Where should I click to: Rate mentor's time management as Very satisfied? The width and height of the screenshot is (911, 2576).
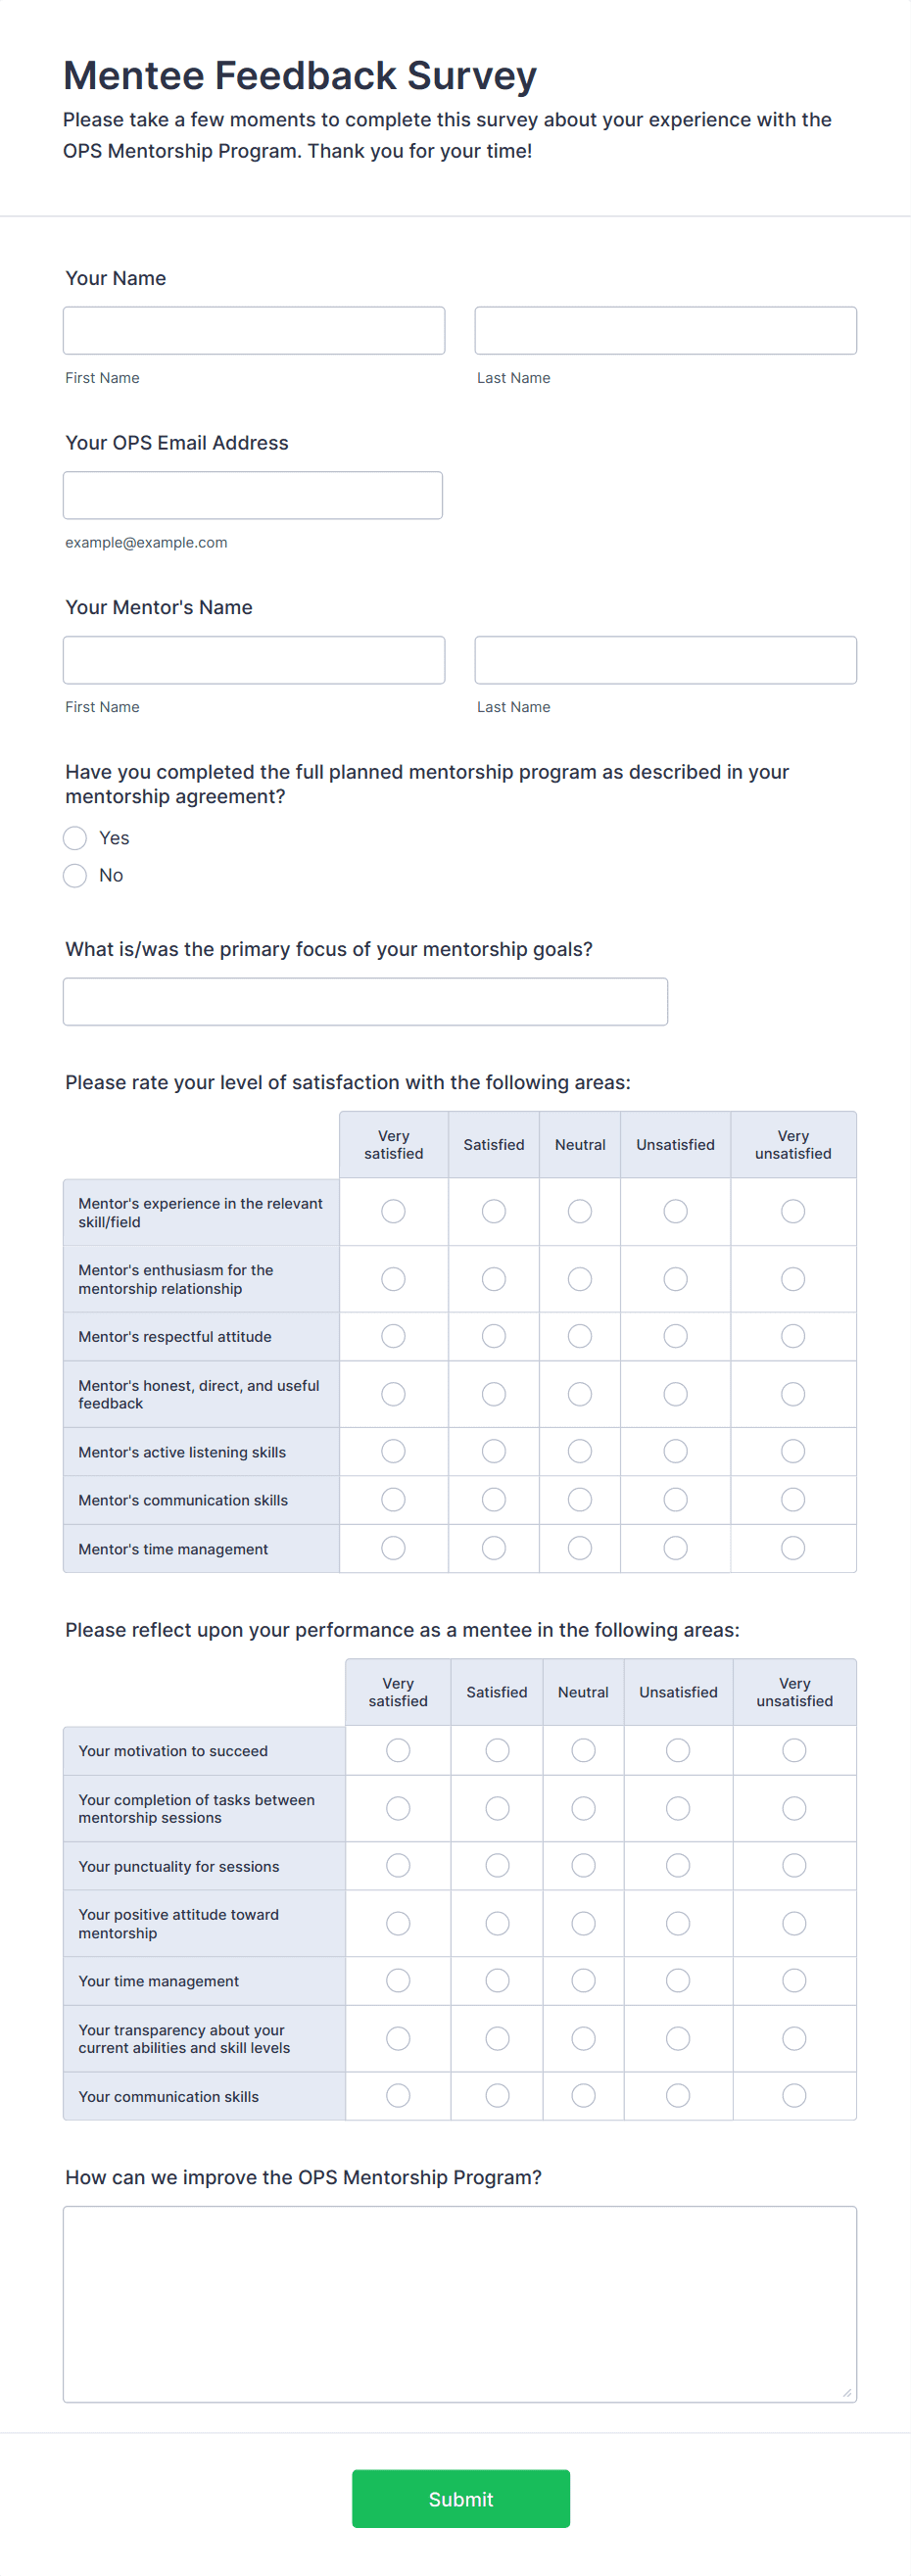pyautogui.click(x=393, y=1547)
